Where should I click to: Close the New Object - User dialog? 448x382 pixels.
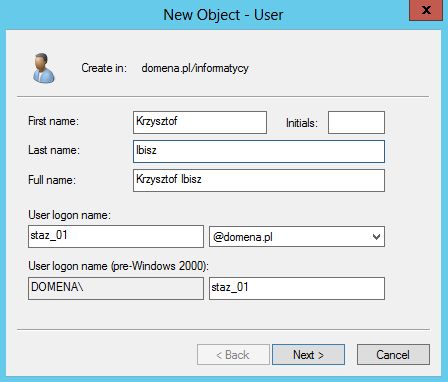426,10
